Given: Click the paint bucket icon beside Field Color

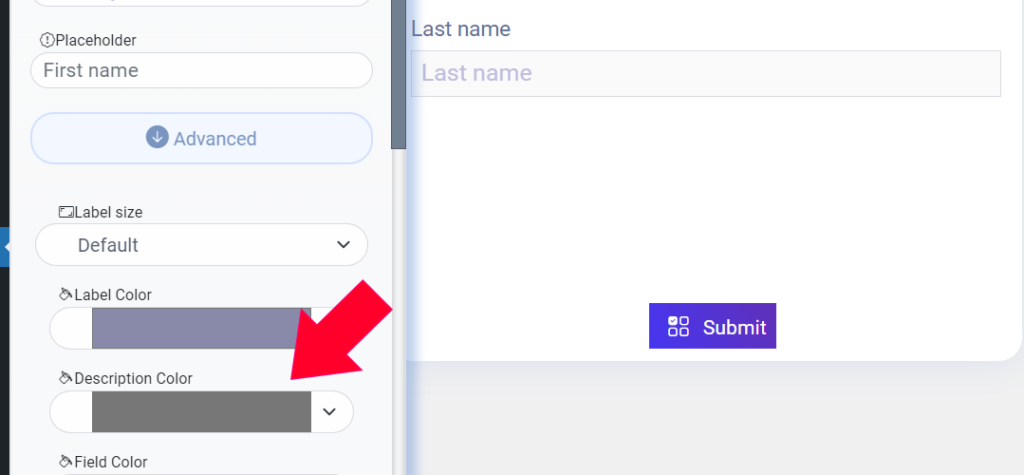Looking at the screenshot, I should point(65,462).
